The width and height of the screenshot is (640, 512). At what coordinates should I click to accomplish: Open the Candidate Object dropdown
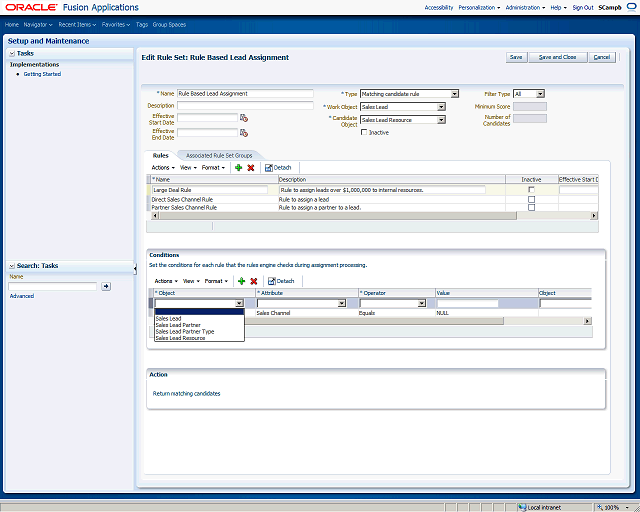[441, 120]
